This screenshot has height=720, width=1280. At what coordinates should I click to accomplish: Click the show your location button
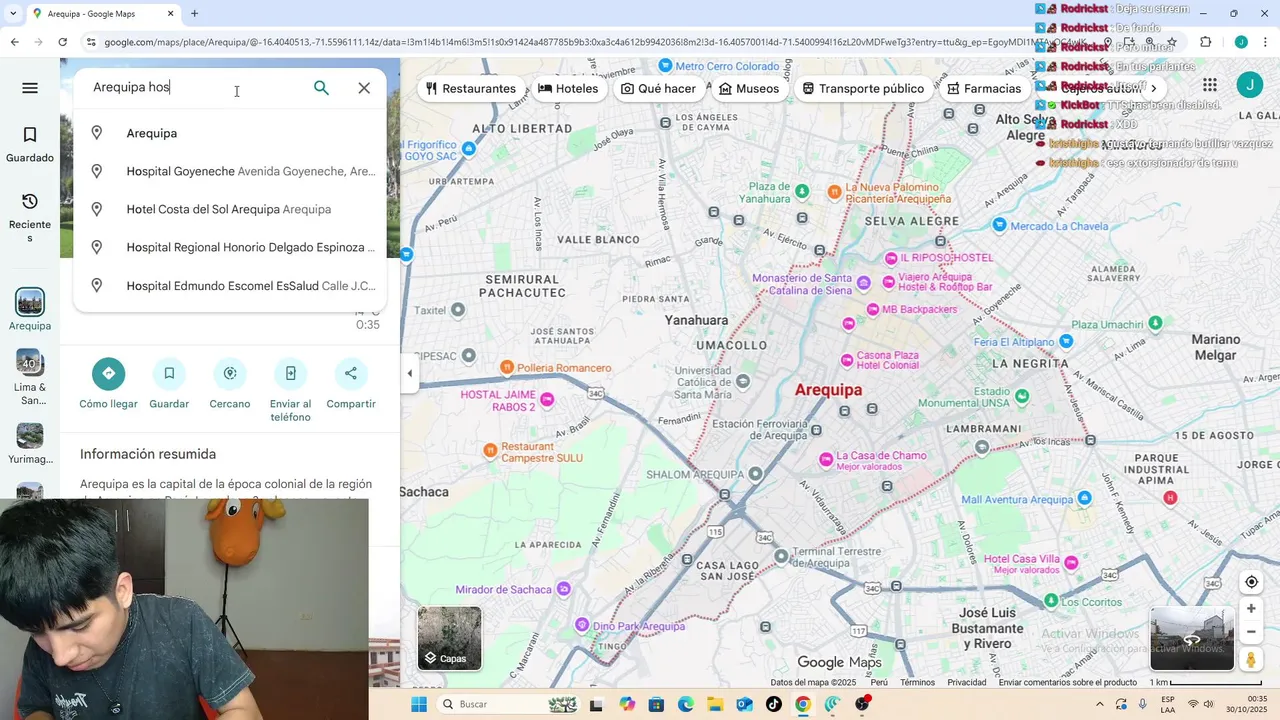(1251, 582)
